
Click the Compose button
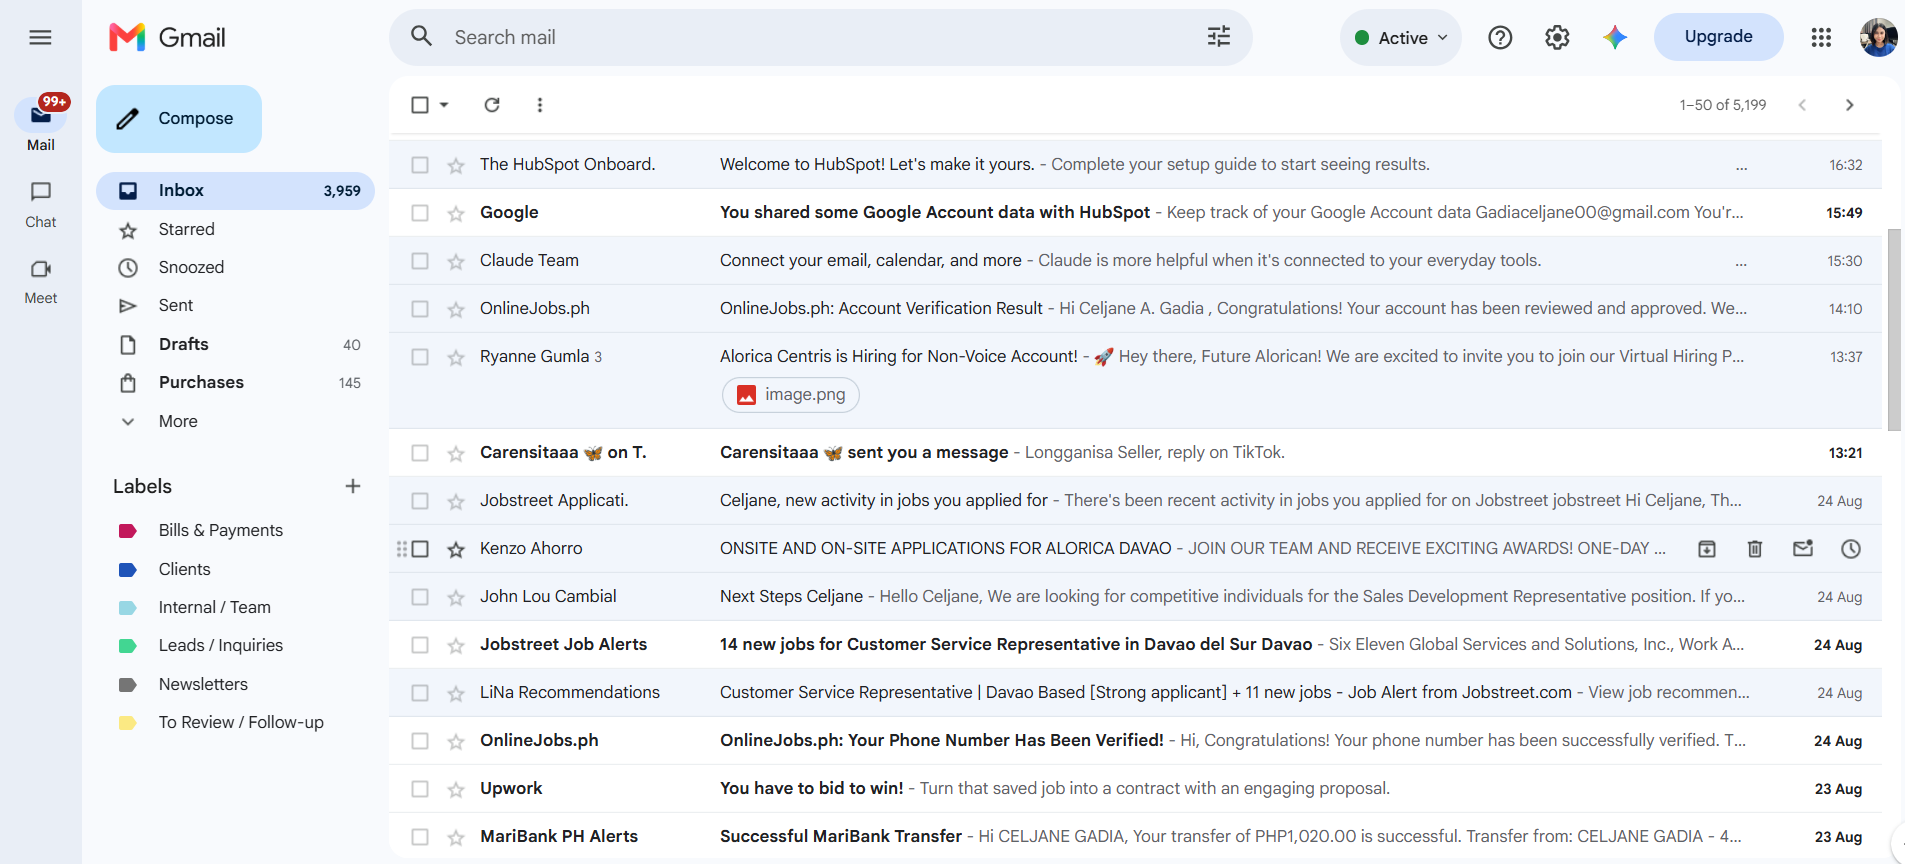179,119
